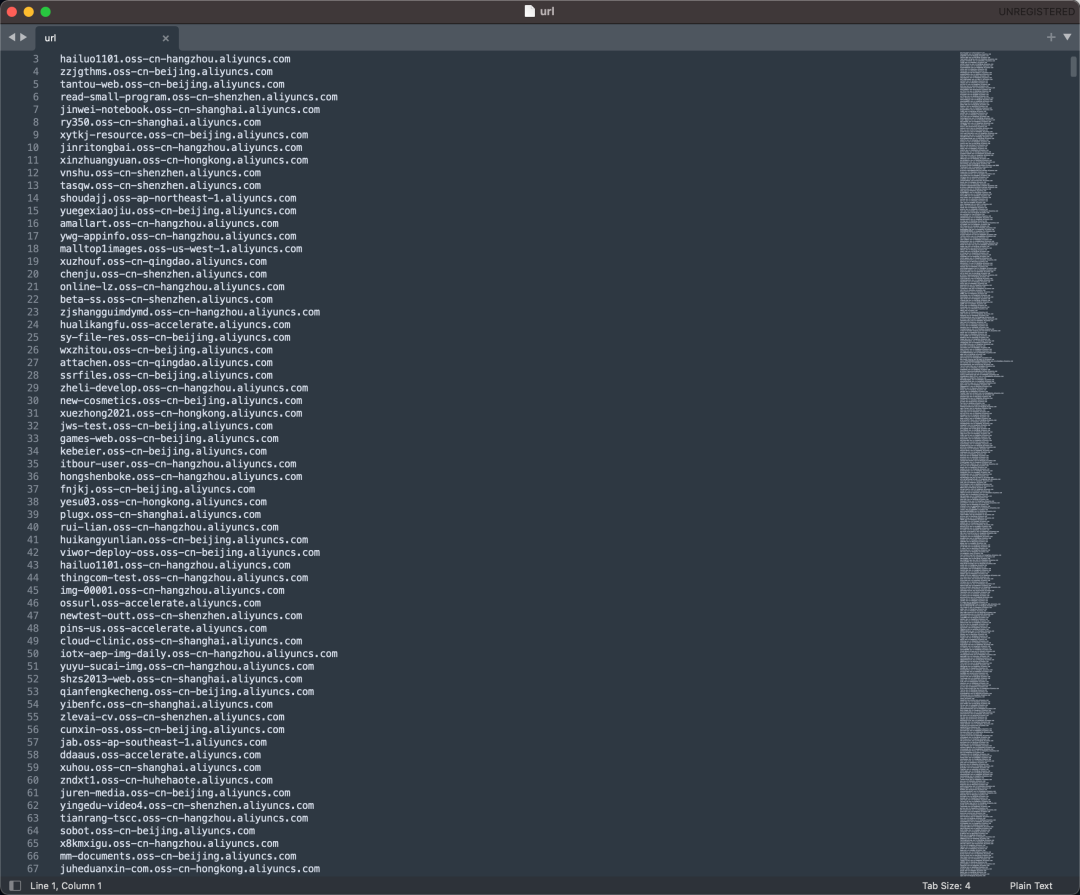Click the tantou-web.oss-cn-beijing line
This screenshot has height=895, width=1080.
(172, 84)
